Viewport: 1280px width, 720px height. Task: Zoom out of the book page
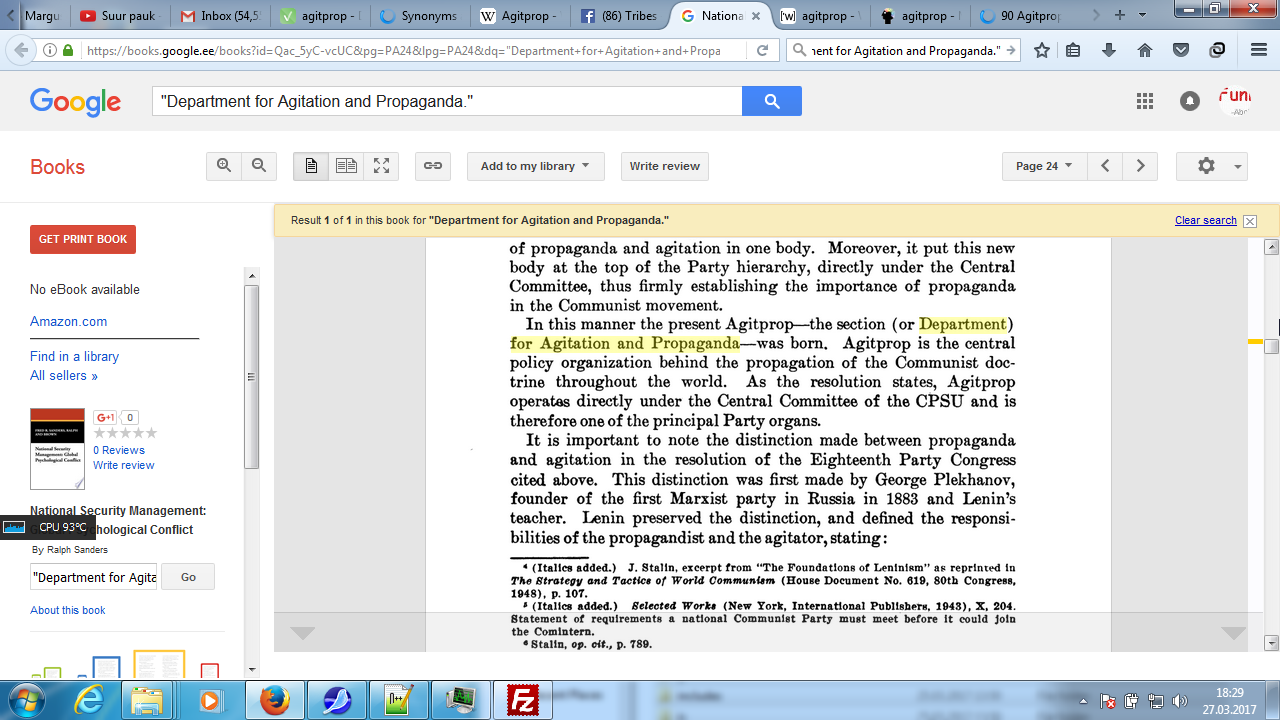click(x=259, y=166)
